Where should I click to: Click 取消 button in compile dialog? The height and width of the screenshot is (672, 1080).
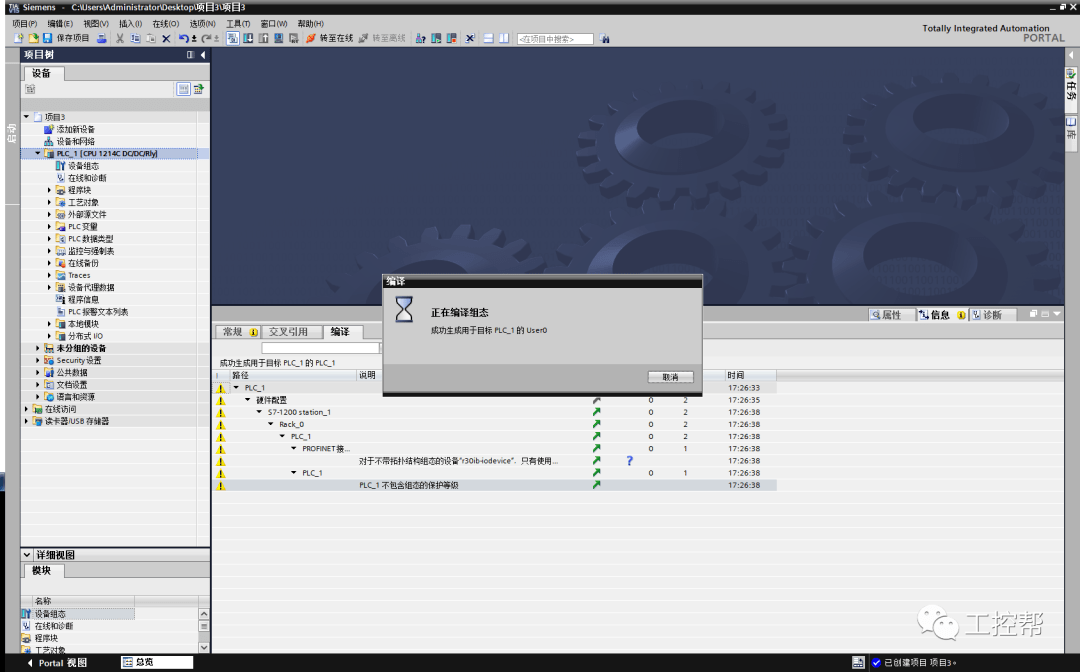click(x=670, y=377)
